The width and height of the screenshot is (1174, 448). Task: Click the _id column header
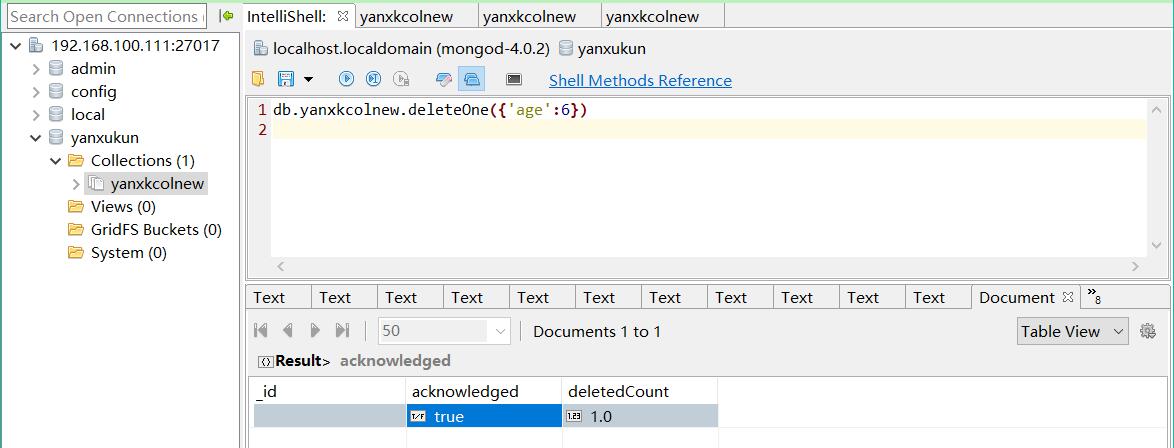[329, 392]
